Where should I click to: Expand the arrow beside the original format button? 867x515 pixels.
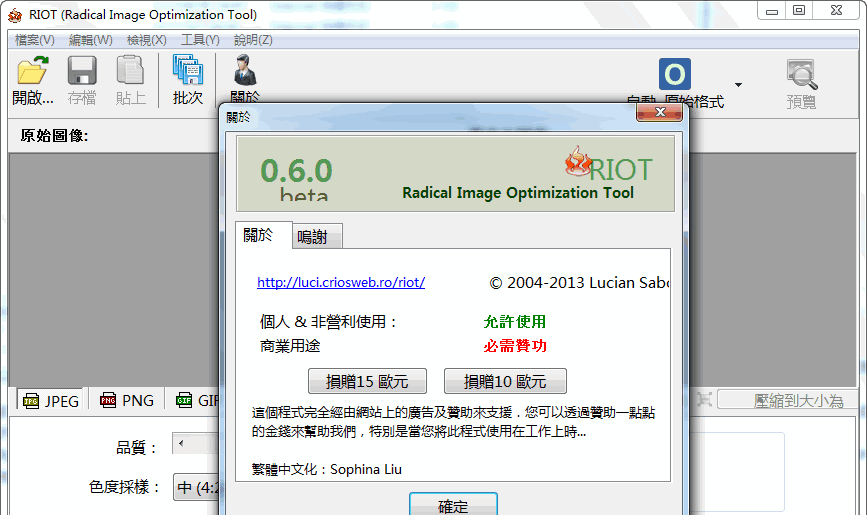coord(738,85)
